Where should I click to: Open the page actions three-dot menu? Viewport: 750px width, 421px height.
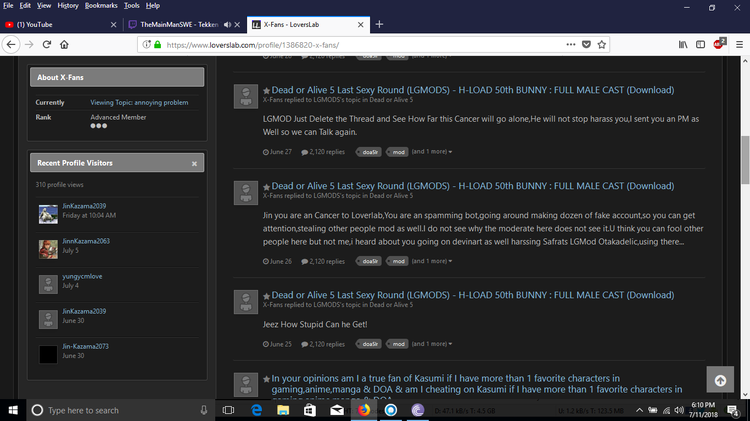coord(571,44)
